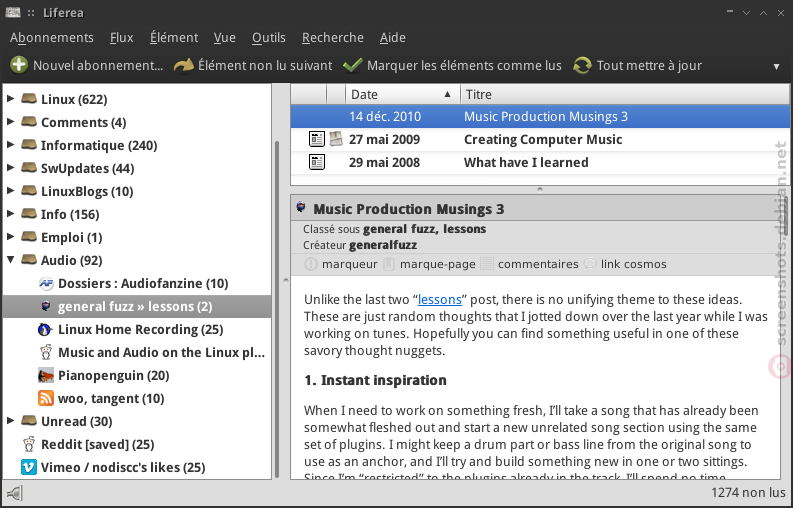Select Pianopenguin (20) feed

click(x=114, y=375)
